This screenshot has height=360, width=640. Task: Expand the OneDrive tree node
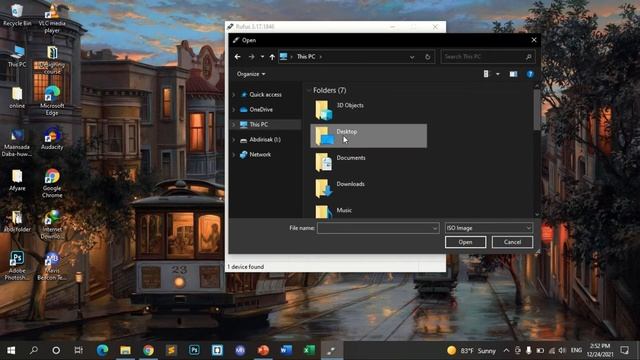coord(234,110)
